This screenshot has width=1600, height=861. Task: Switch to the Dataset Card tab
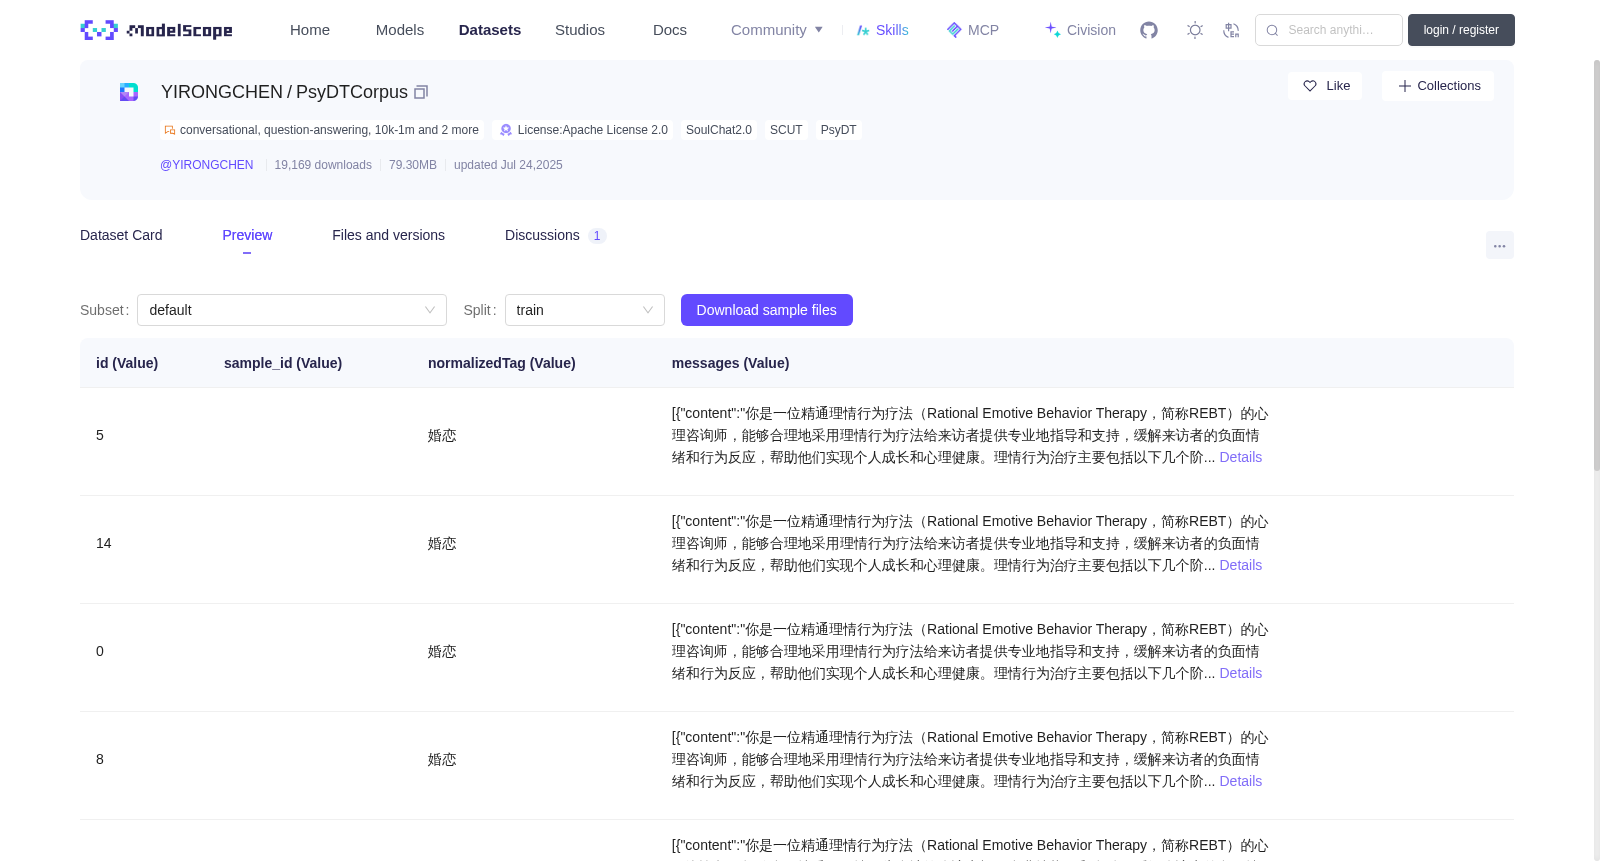click(x=121, y=235)
